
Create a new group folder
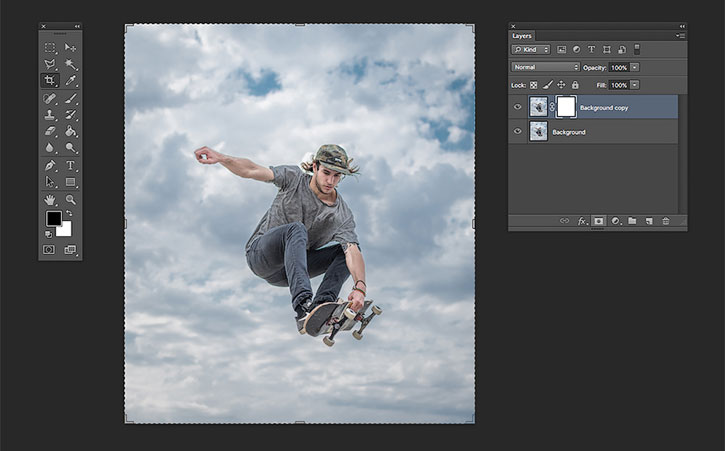[632, 221]
